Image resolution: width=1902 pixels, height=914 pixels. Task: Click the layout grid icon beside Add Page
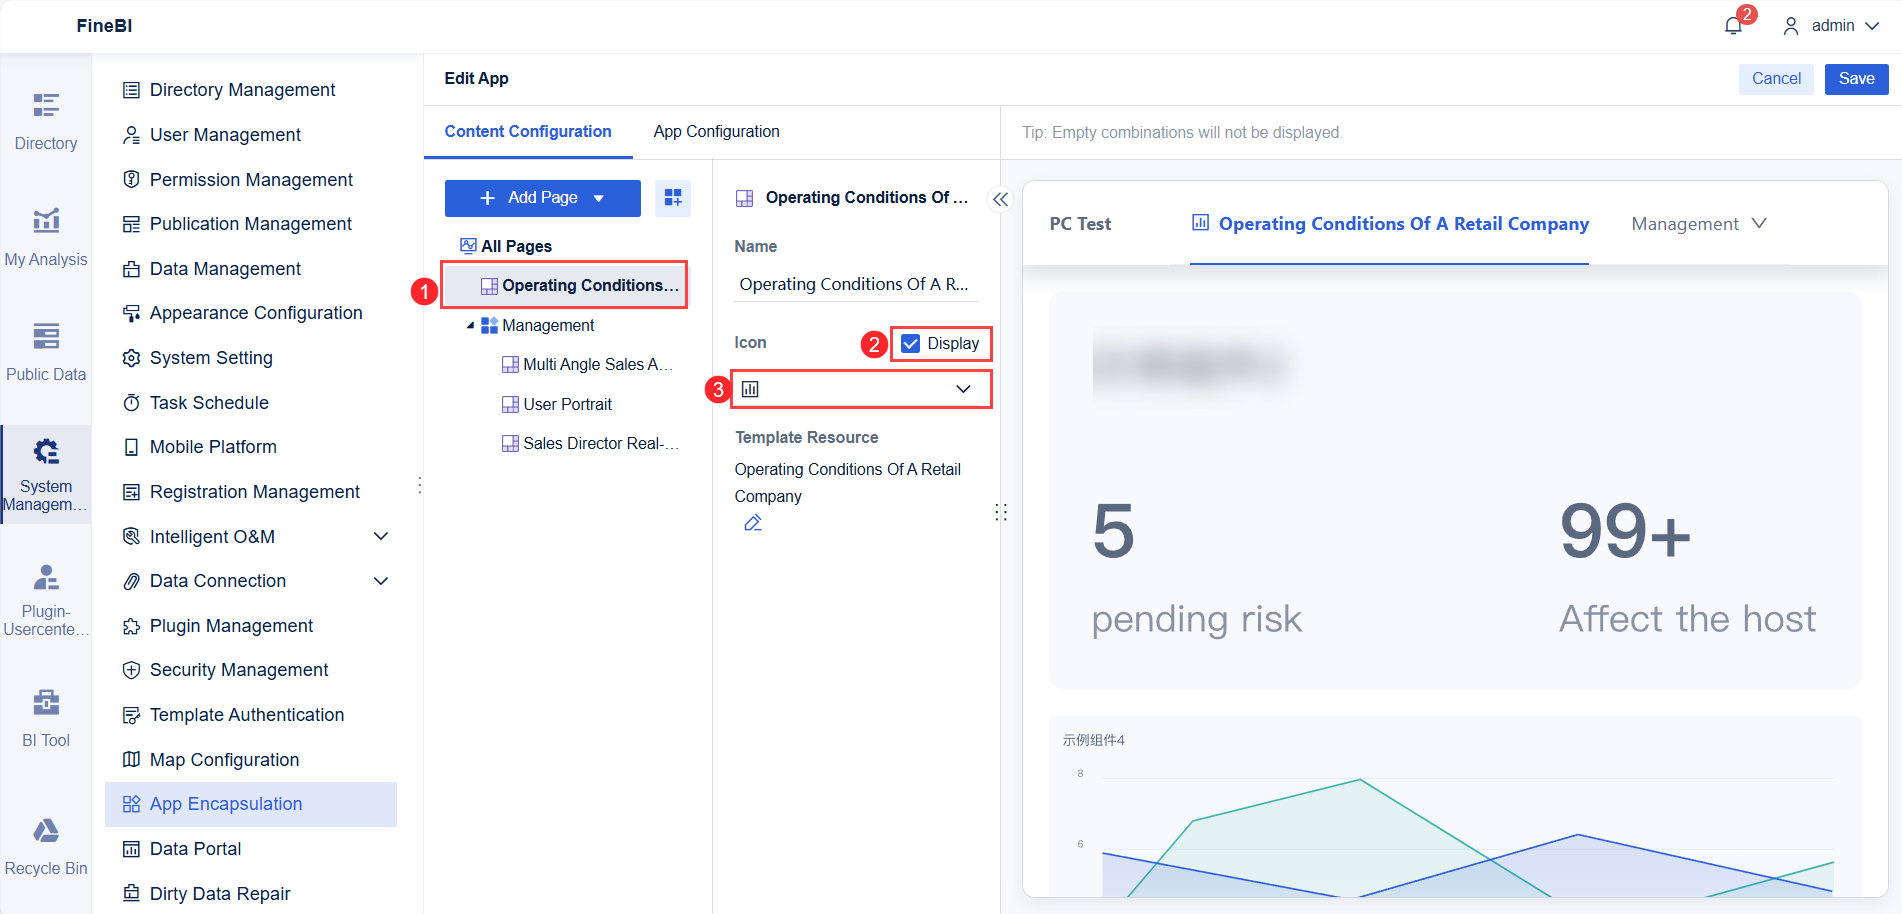tap(673, 198)
